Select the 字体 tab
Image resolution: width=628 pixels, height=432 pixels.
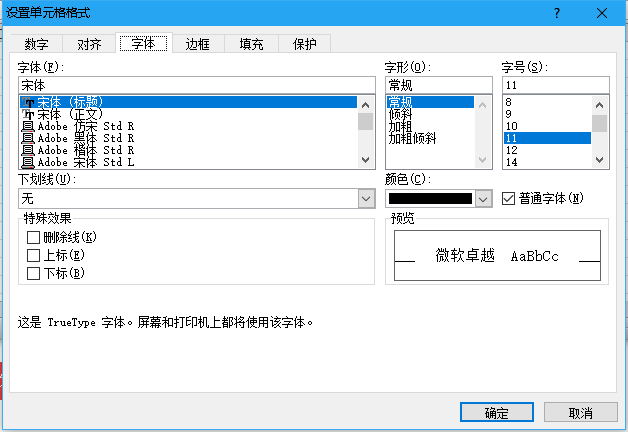coord(143,43)
